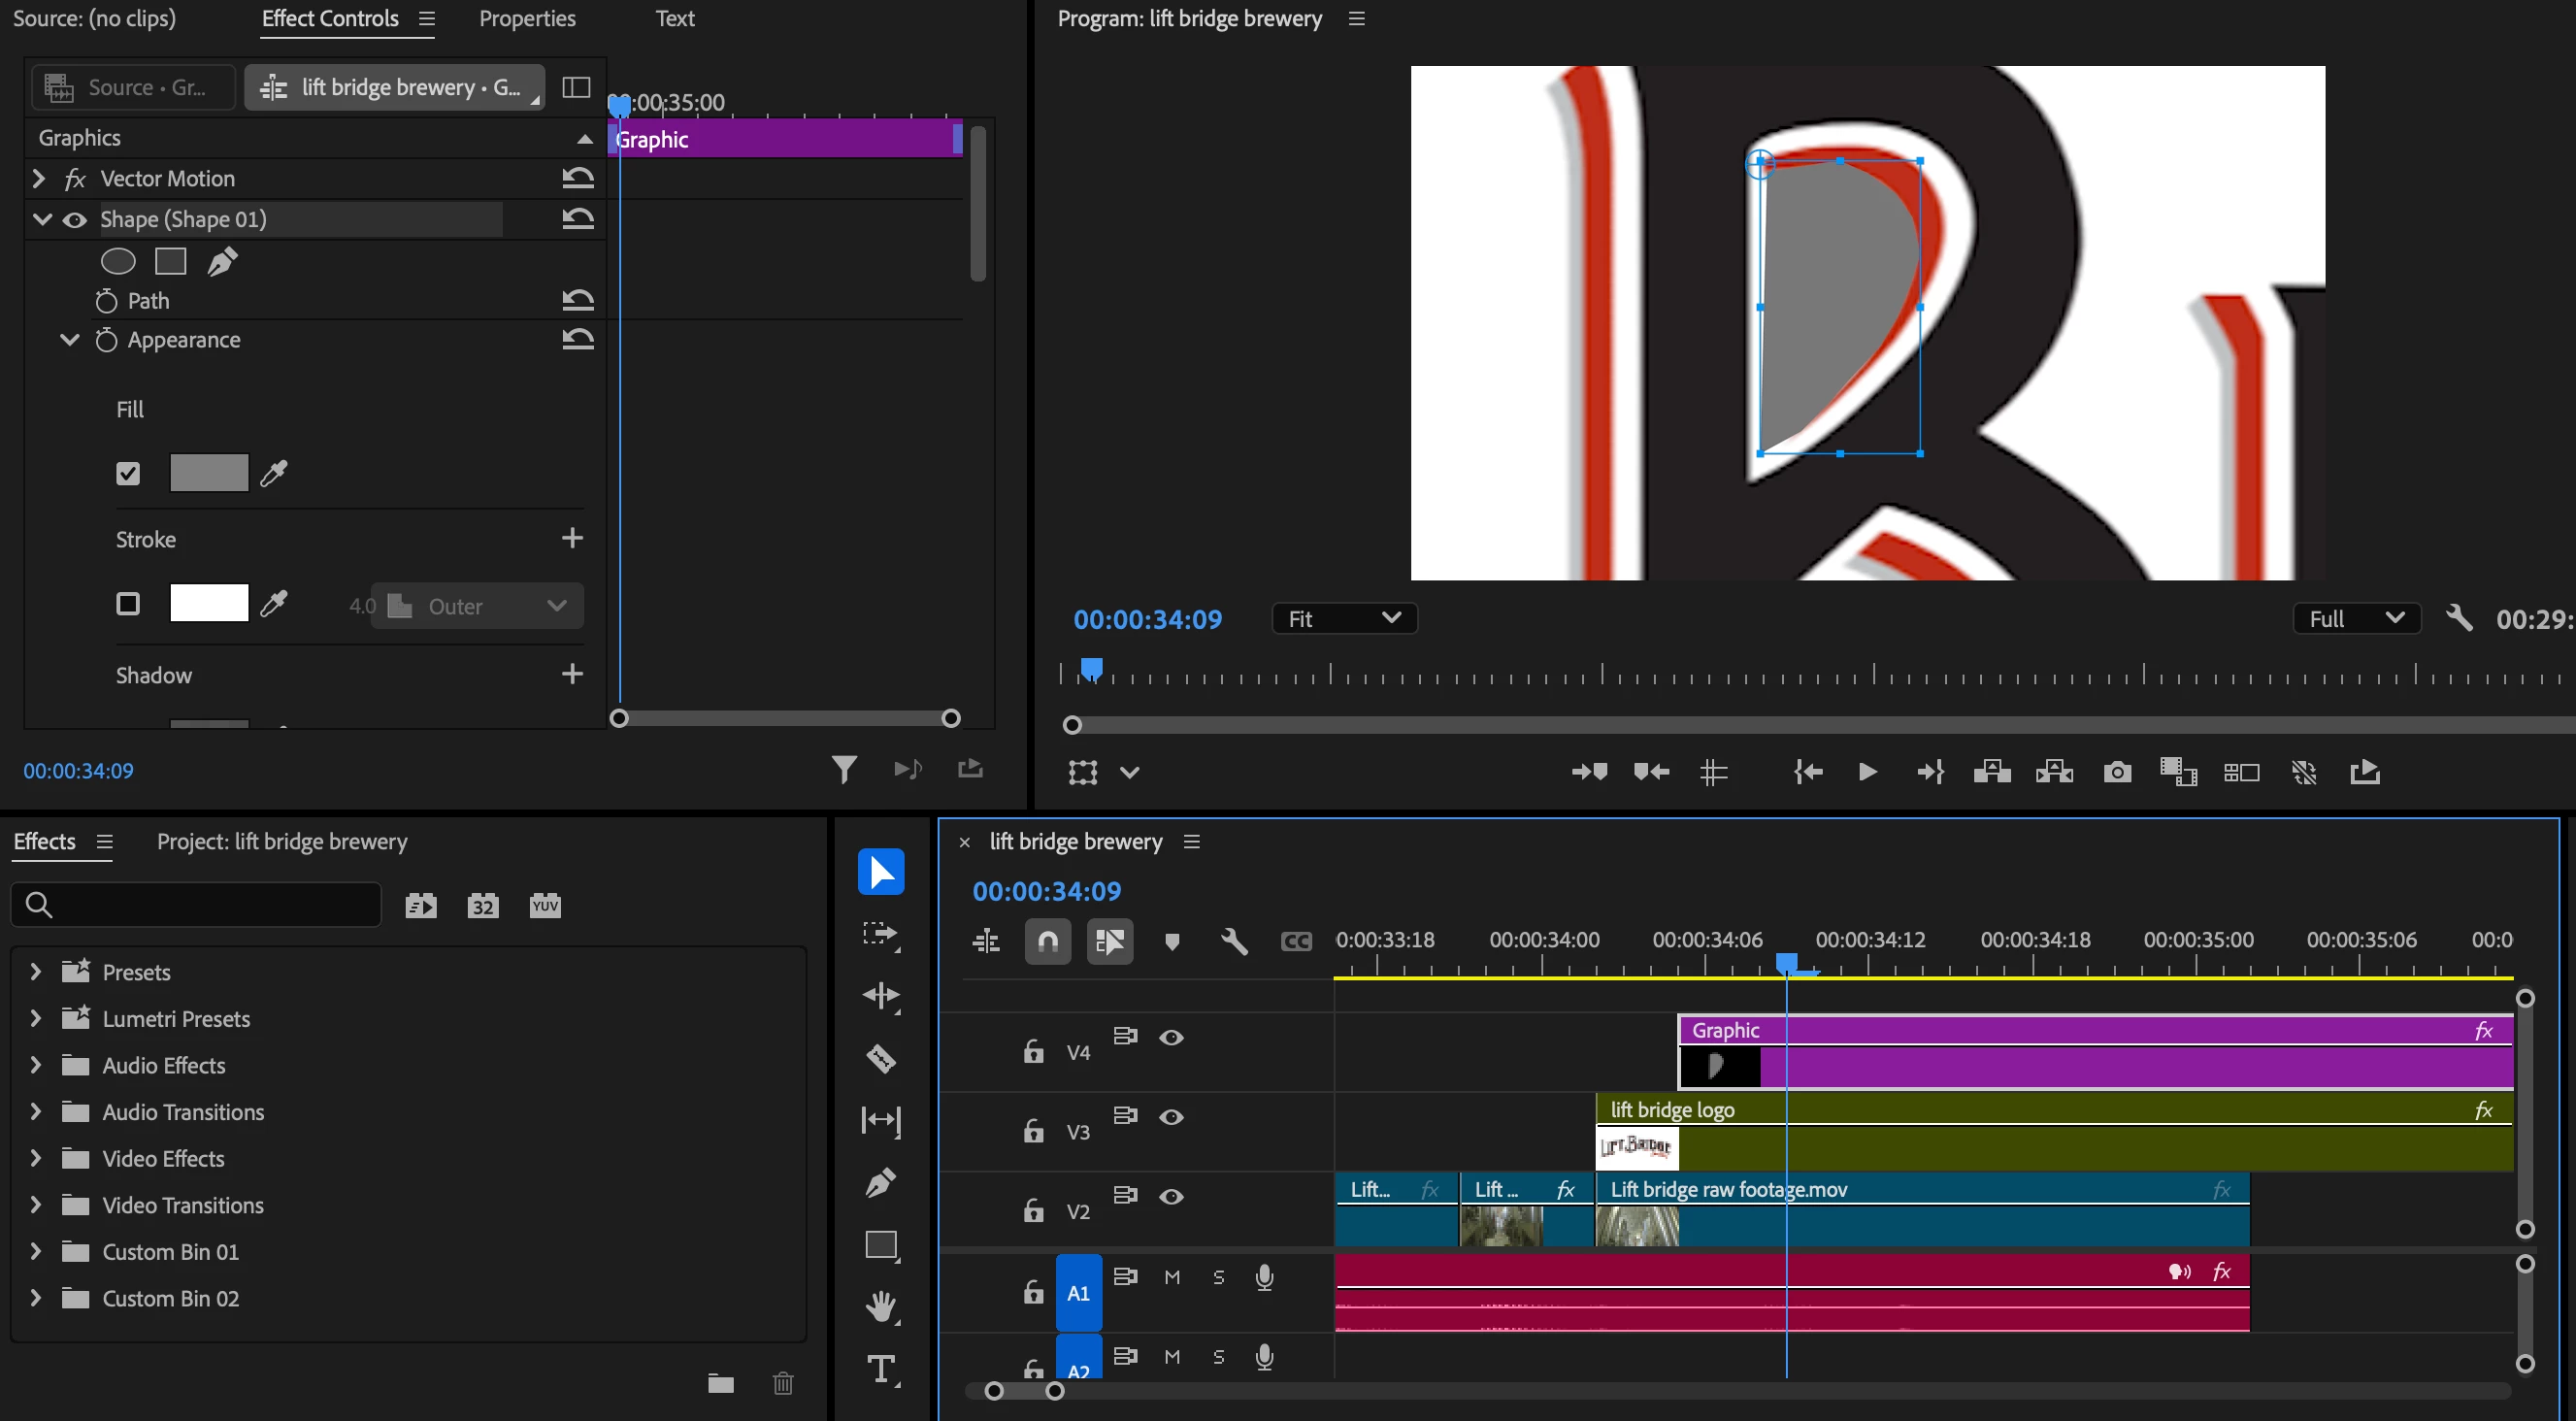Enable the Stroke checkbox
Image resolution: width=2576 pixels, height=1421 pixels.
pos(128,603)
